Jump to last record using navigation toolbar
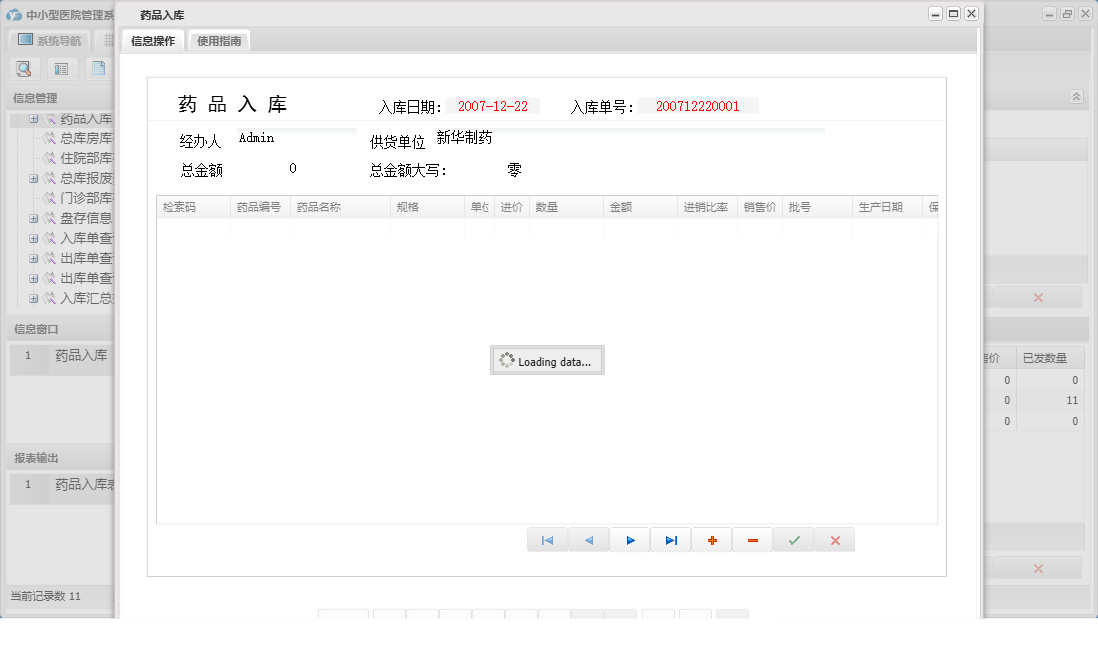 (670, 539)
